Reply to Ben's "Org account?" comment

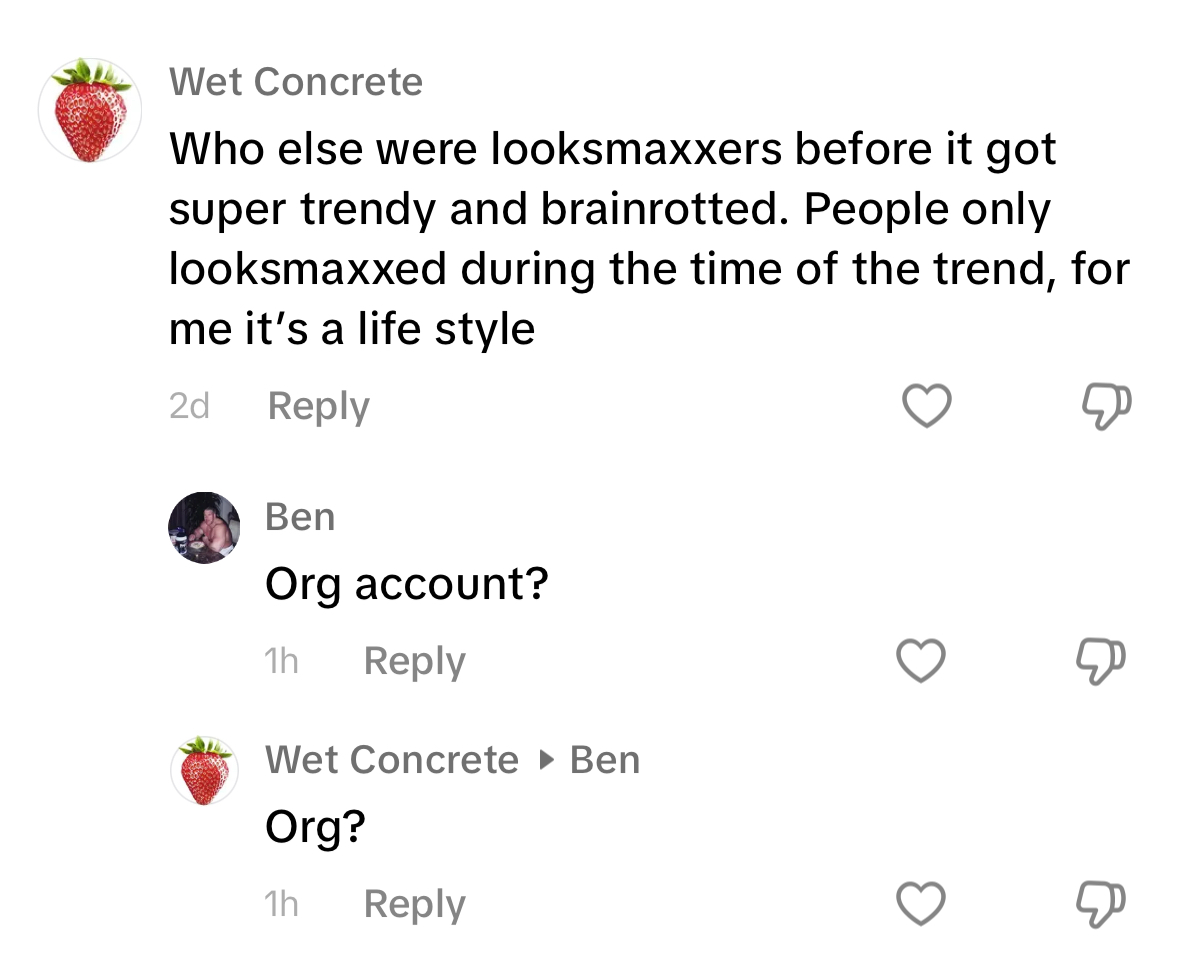[x=414, y=662]
